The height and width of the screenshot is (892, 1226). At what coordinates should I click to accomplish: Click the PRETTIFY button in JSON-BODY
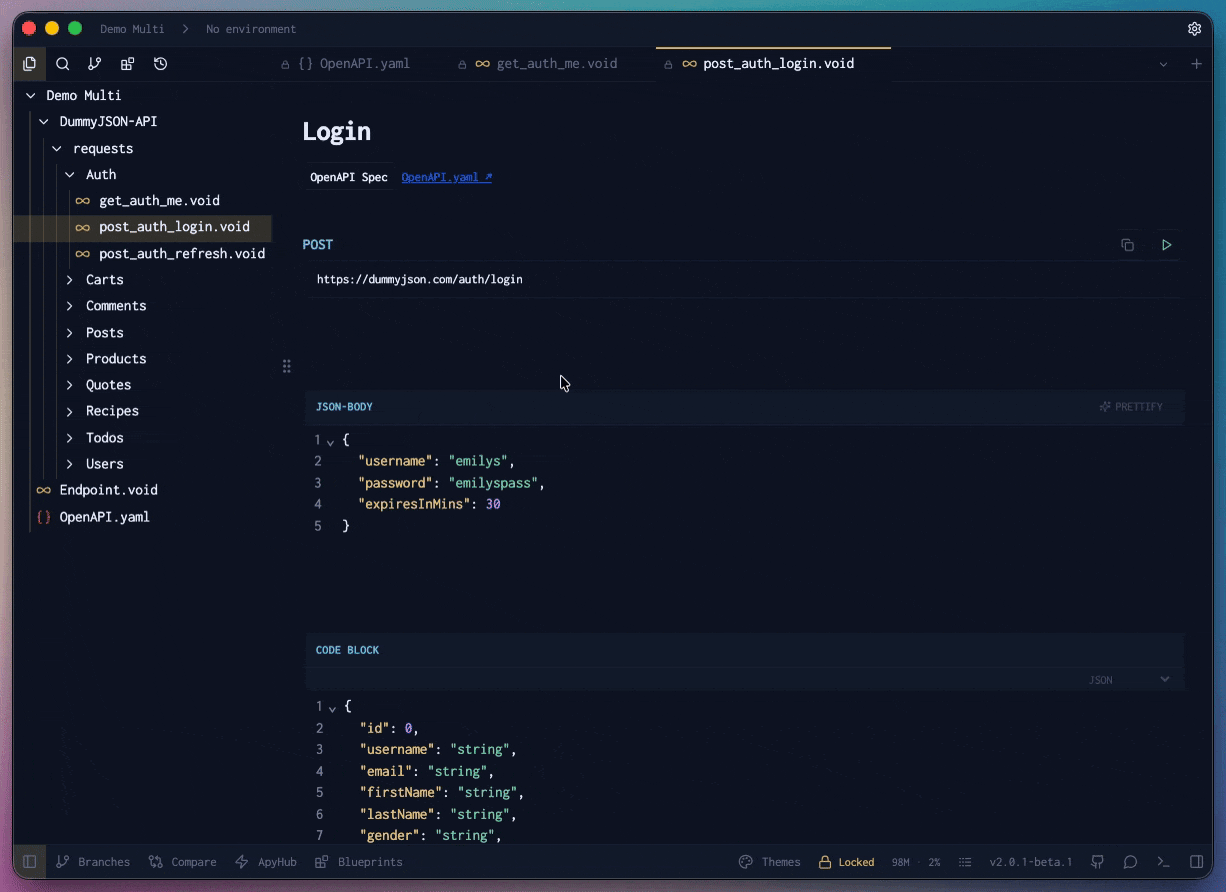(1131, 407)
